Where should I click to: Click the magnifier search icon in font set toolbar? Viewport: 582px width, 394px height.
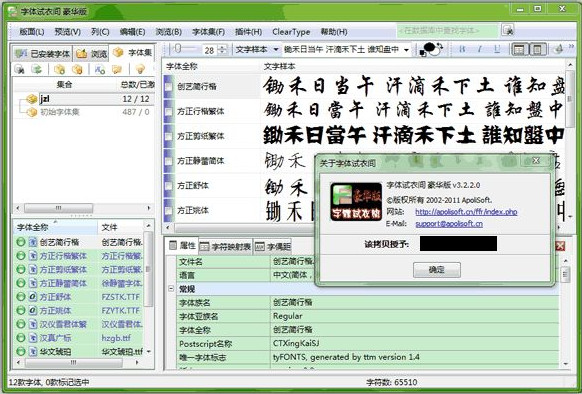click(x=19, y=69)
